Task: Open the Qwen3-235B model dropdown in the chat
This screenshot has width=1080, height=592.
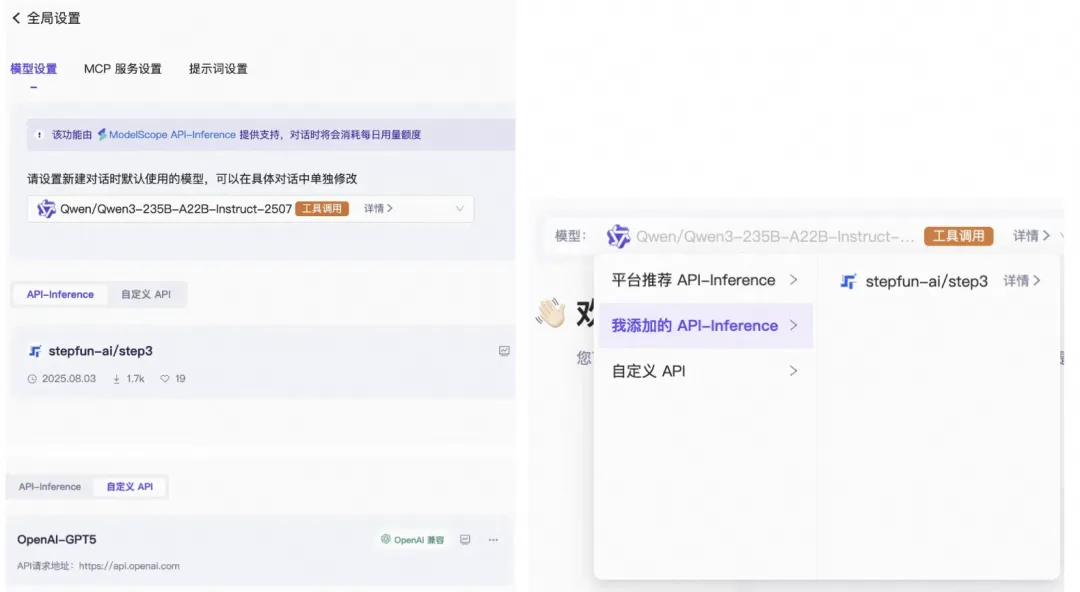Action: click(x=775, y=236)
